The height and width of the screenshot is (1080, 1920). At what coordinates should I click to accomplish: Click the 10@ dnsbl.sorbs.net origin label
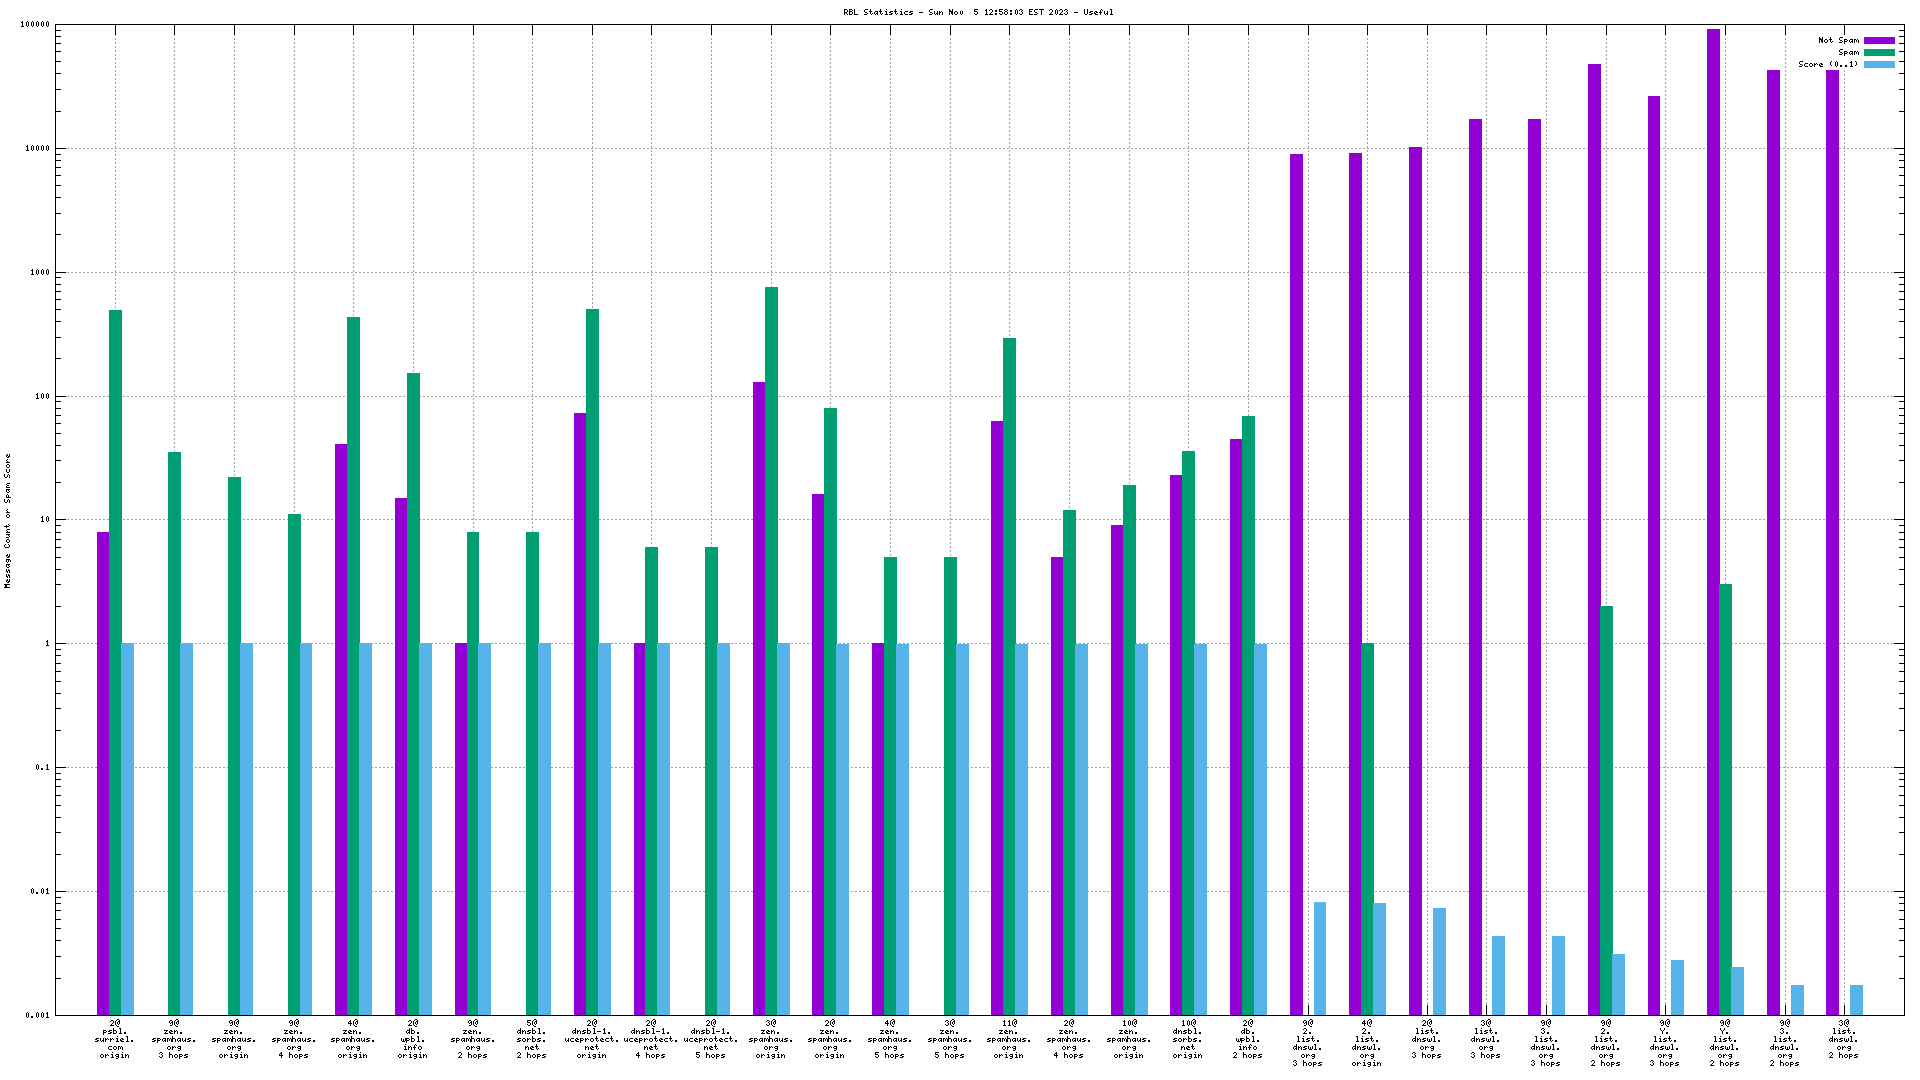click(x=1187, y=1039)
